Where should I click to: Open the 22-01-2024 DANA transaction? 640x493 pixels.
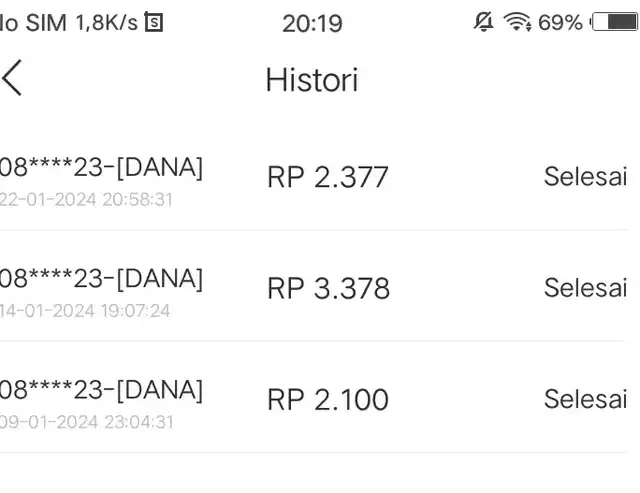(102, 167)
